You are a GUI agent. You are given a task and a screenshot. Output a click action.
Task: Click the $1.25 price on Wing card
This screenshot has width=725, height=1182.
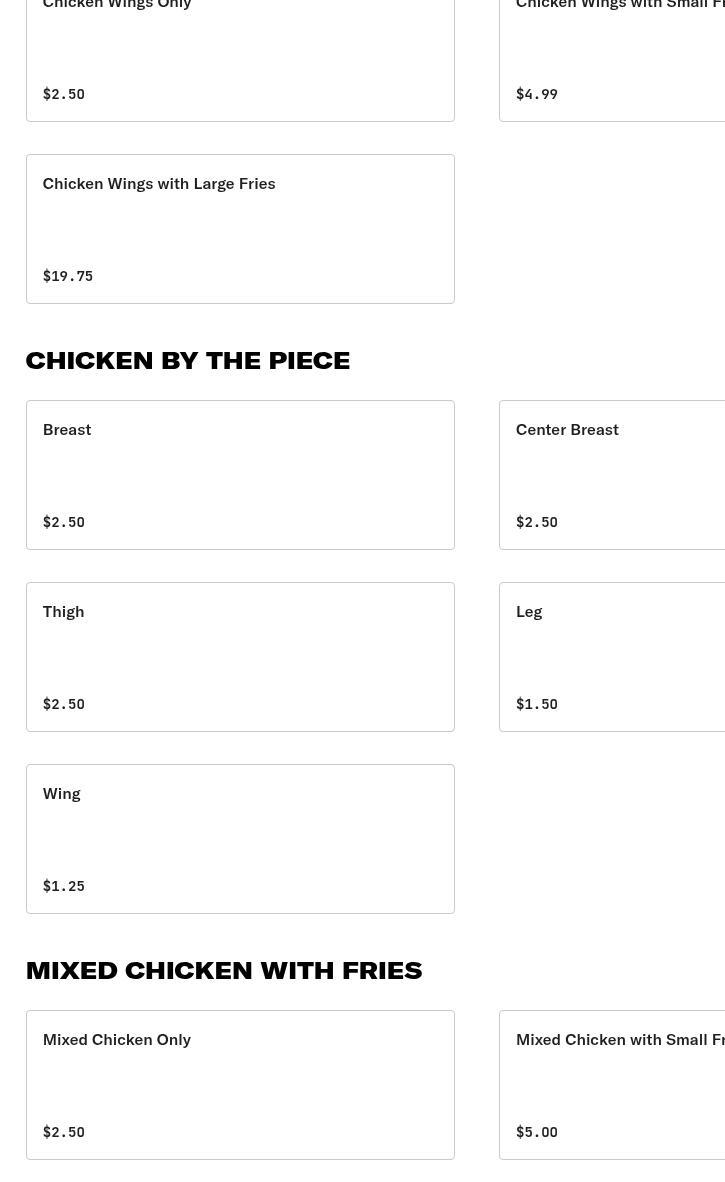(64, 886)
